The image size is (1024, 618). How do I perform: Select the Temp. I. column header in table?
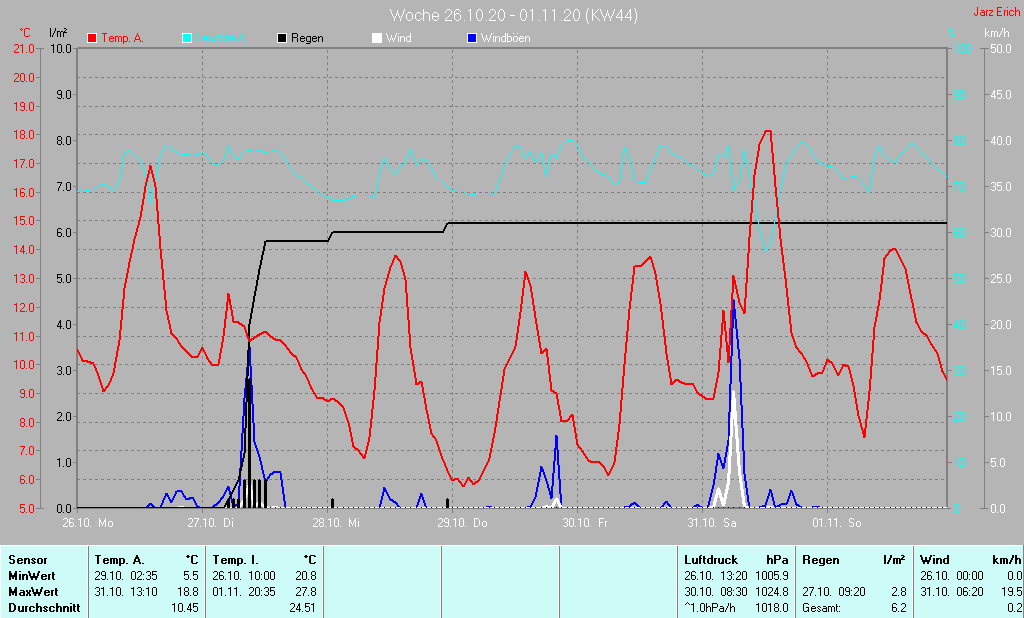[236, 560]
